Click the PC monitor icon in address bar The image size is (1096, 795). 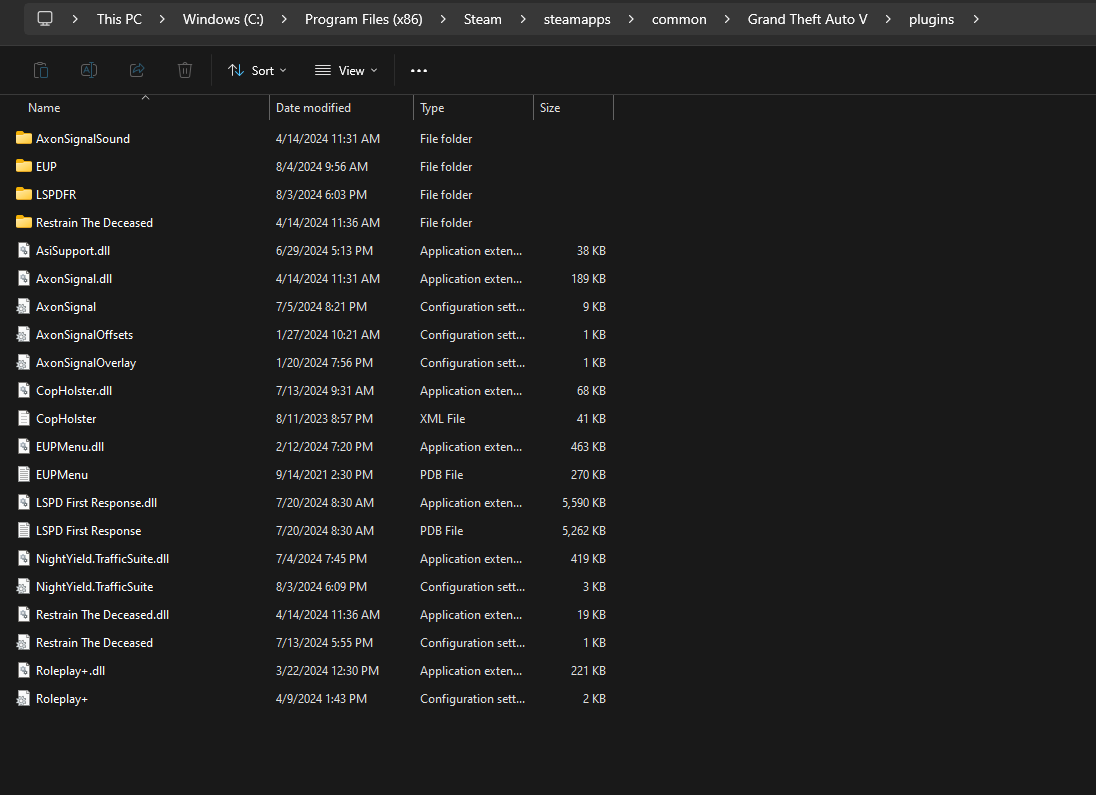point(45,19)
